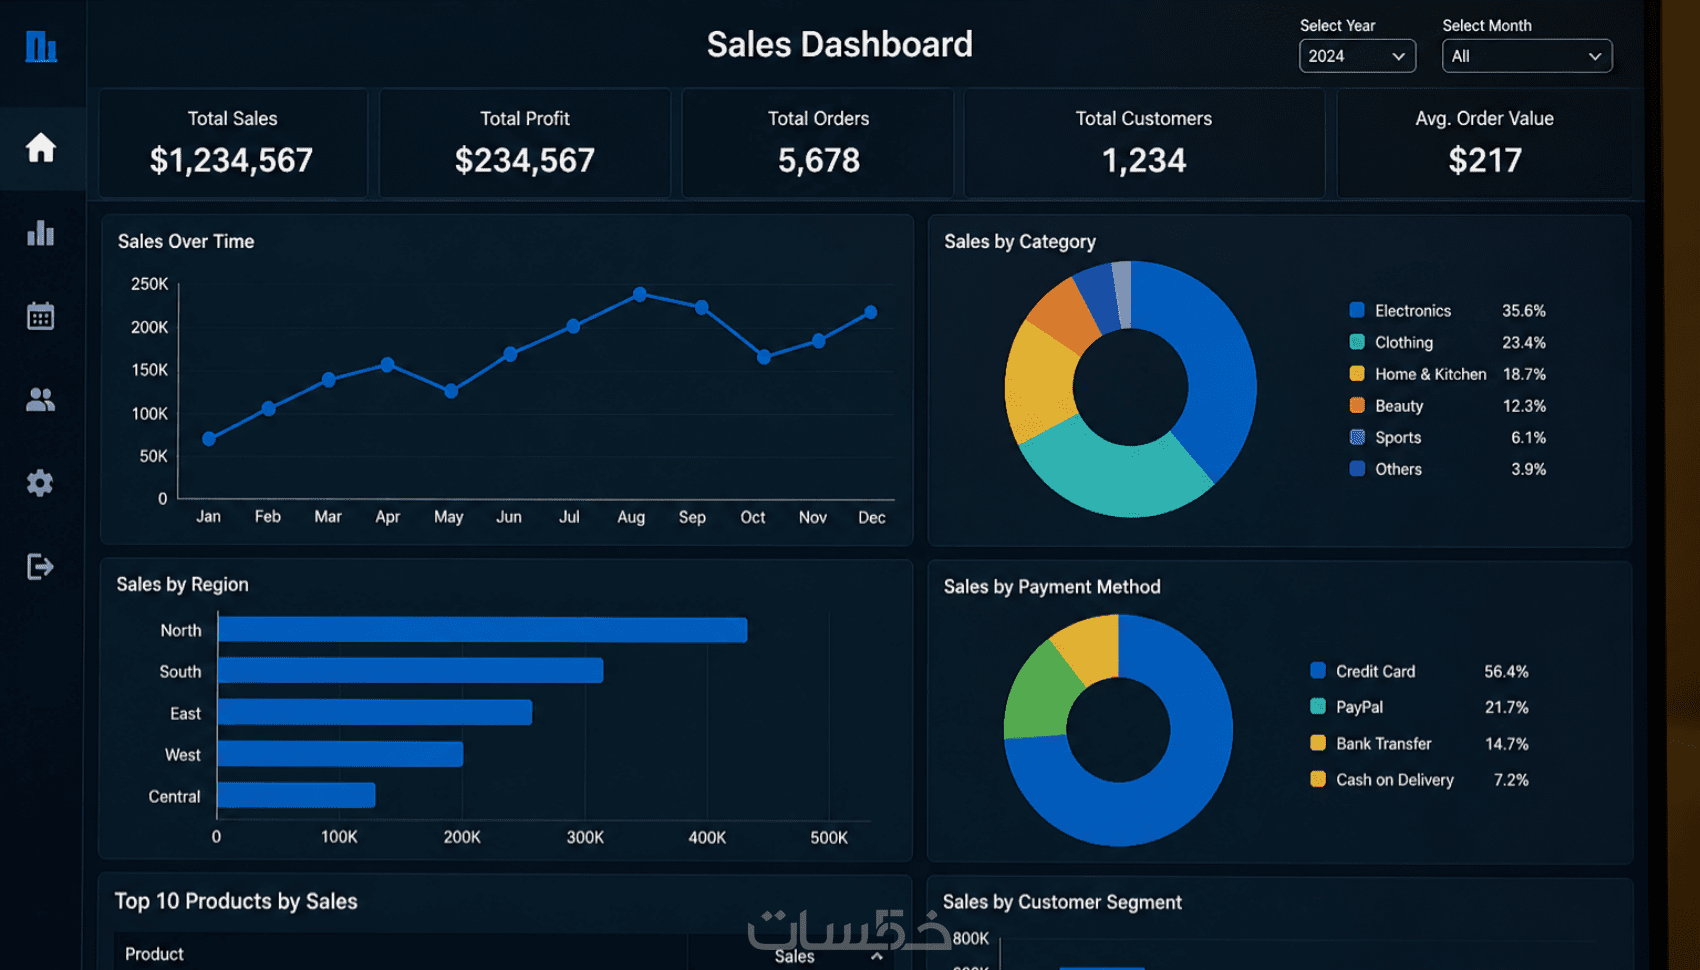Expand the Select Year dropdown showing 2024
The image size is (1700, 970).
[1357, 56]
